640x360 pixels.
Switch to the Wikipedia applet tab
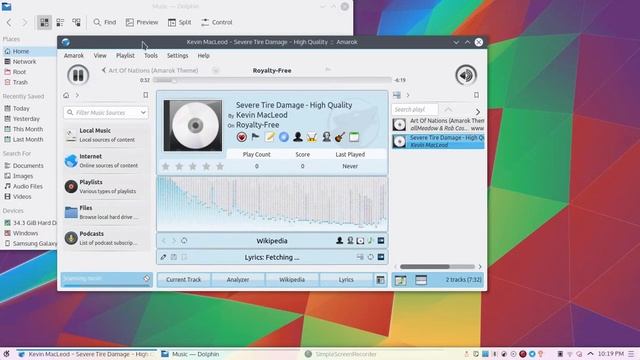click(292, 280)
